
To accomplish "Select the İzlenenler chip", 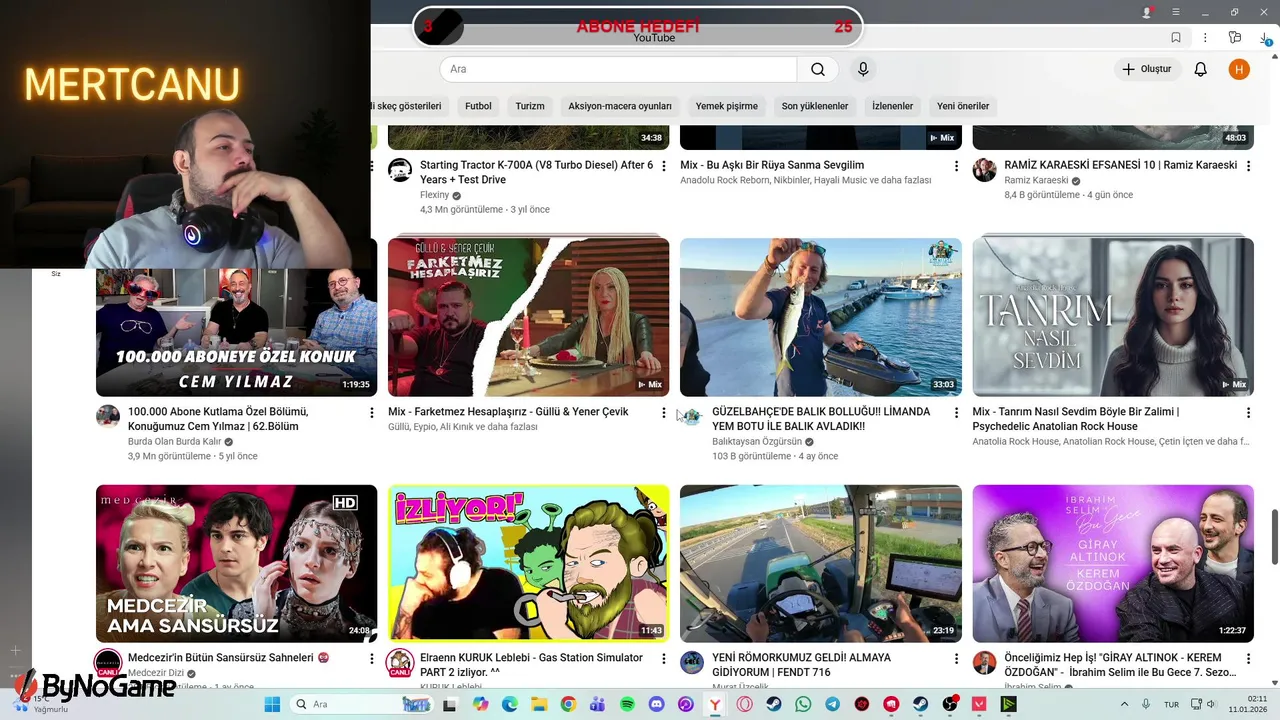I will (x=892, y=106).
